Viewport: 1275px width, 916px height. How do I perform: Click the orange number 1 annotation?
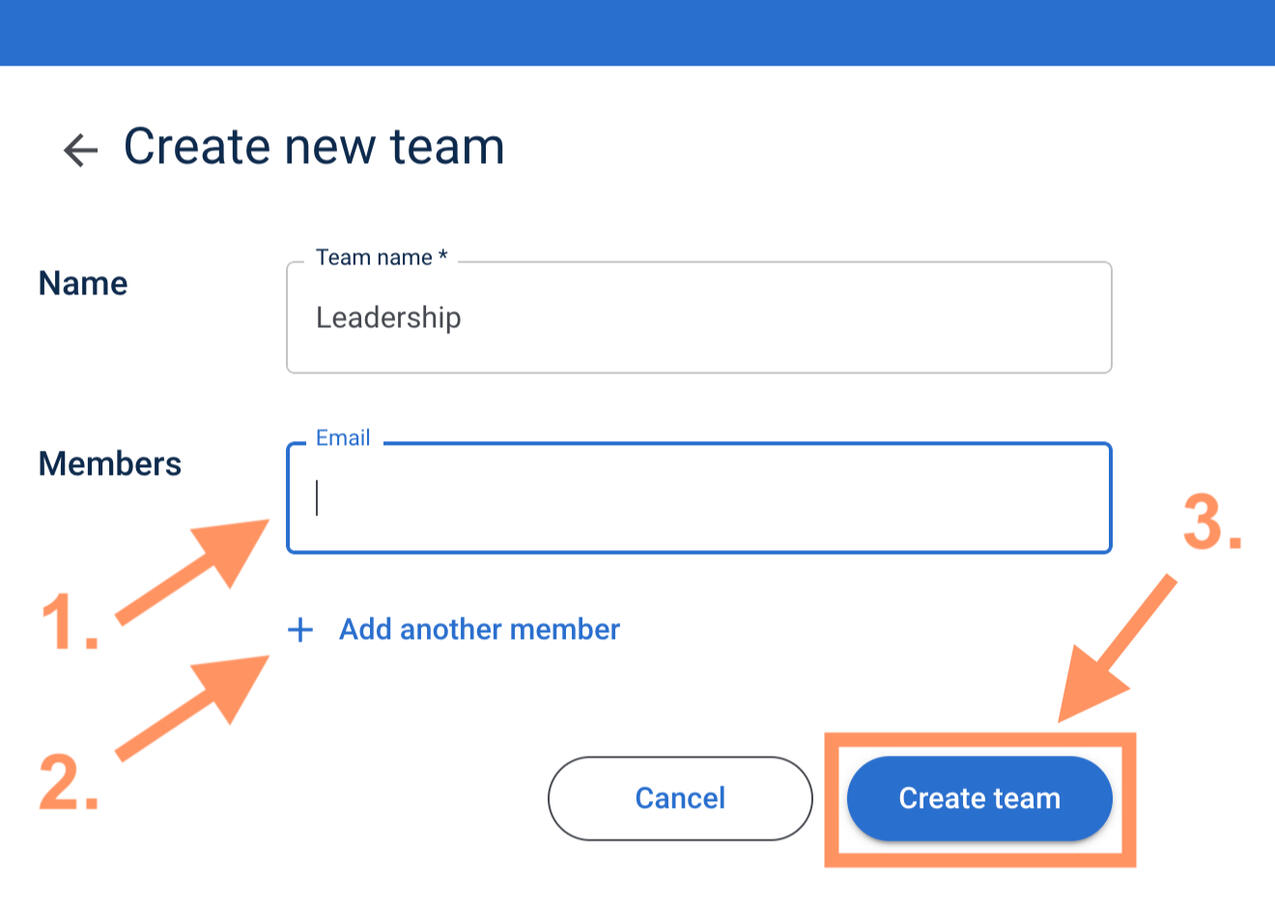(70, 624)
